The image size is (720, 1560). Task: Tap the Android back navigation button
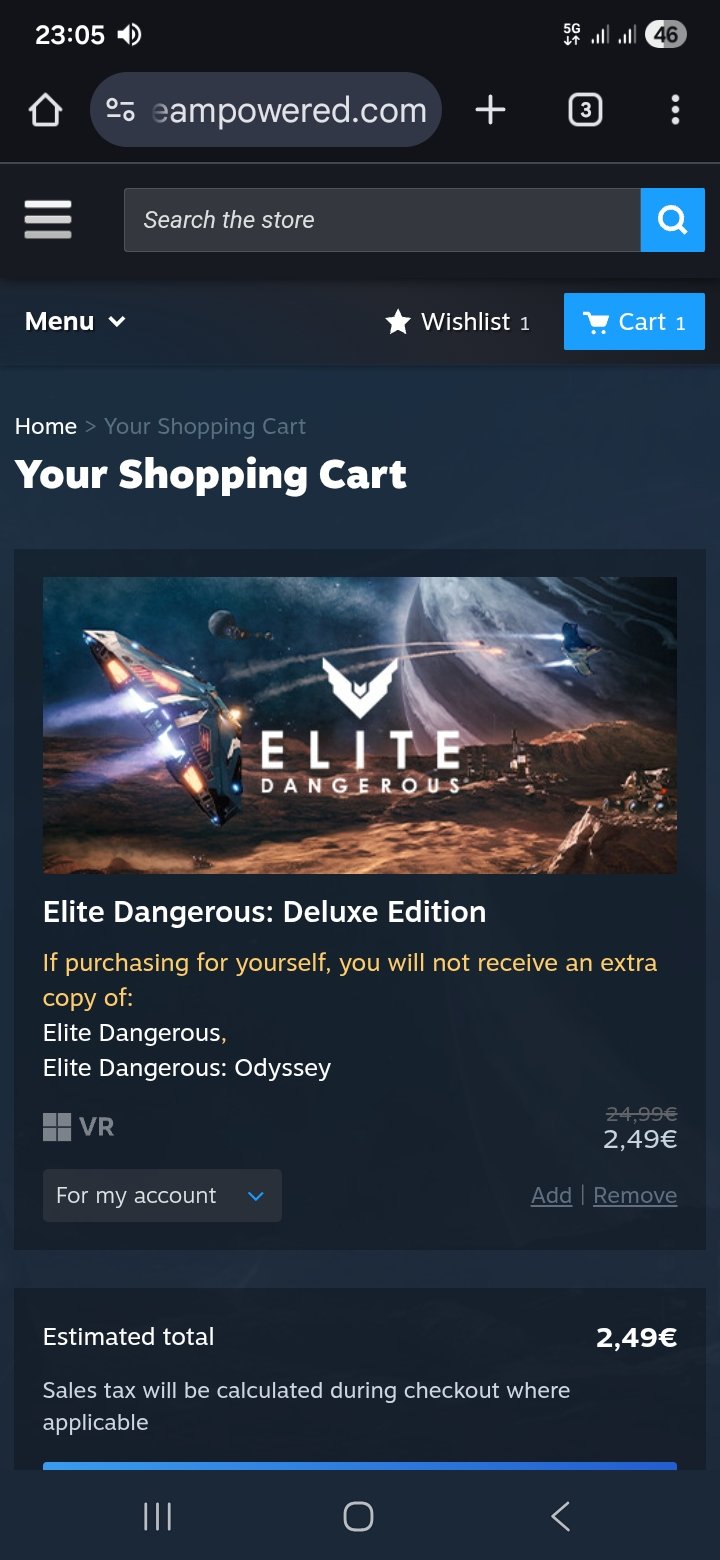tap(561, 1516)
